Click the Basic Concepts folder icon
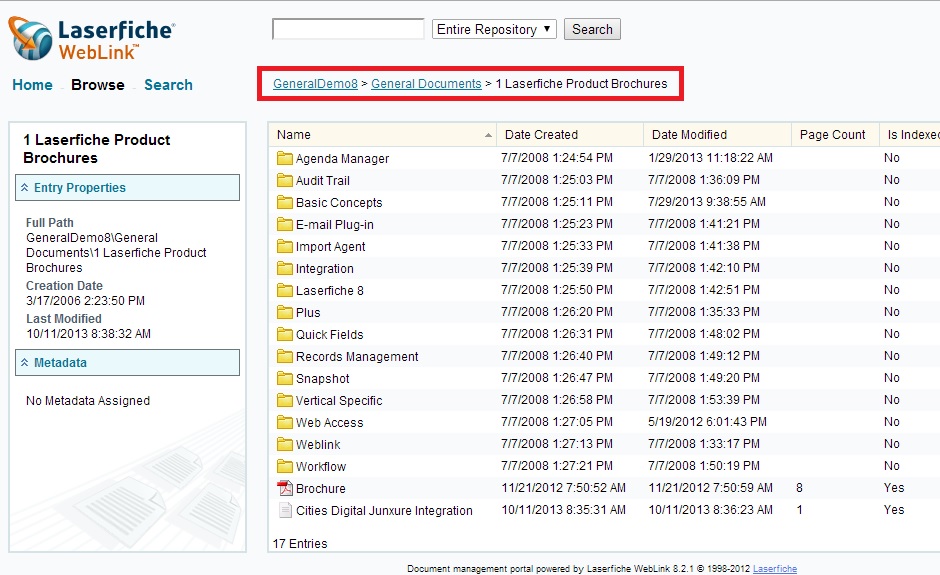This screenshot has width=940, height=575. [x=285, y=202]
